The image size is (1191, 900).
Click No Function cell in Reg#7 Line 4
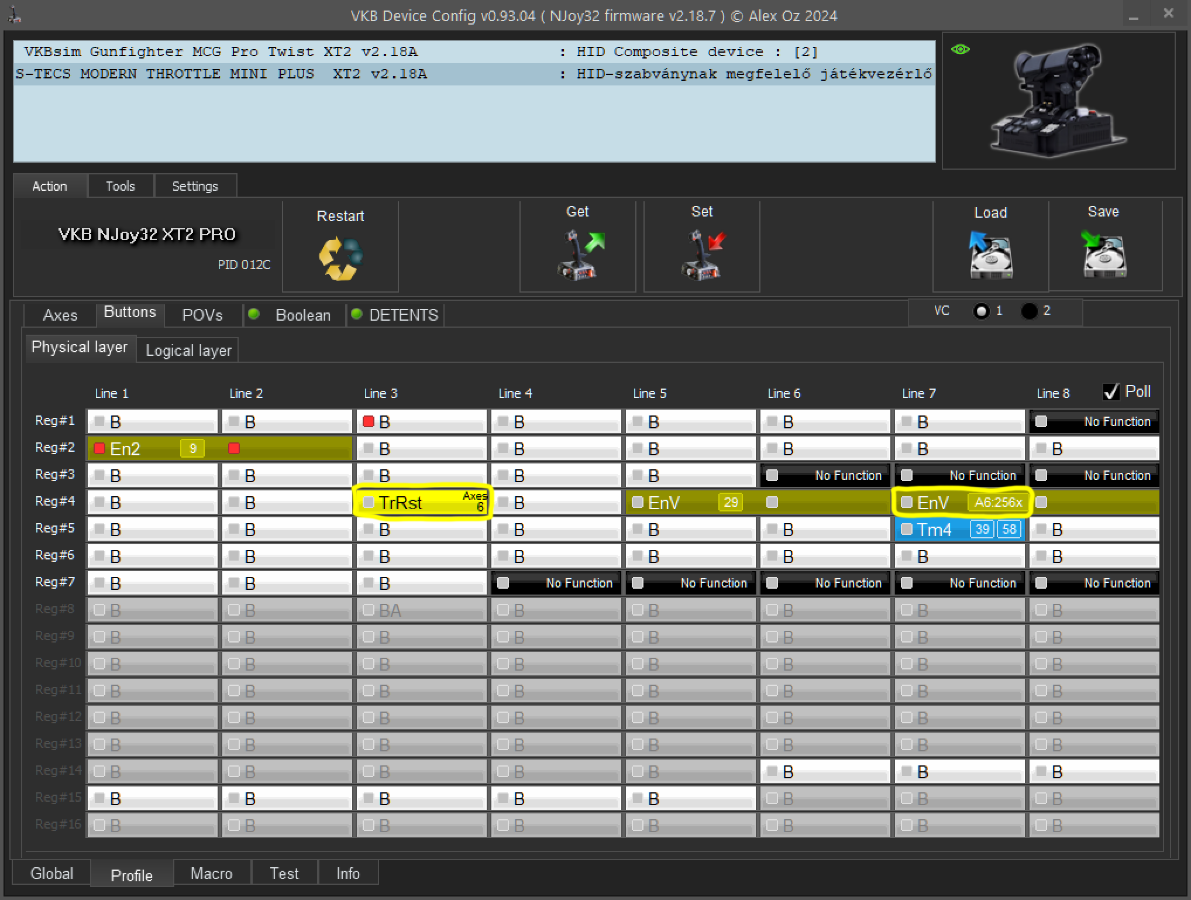(556, 583)
